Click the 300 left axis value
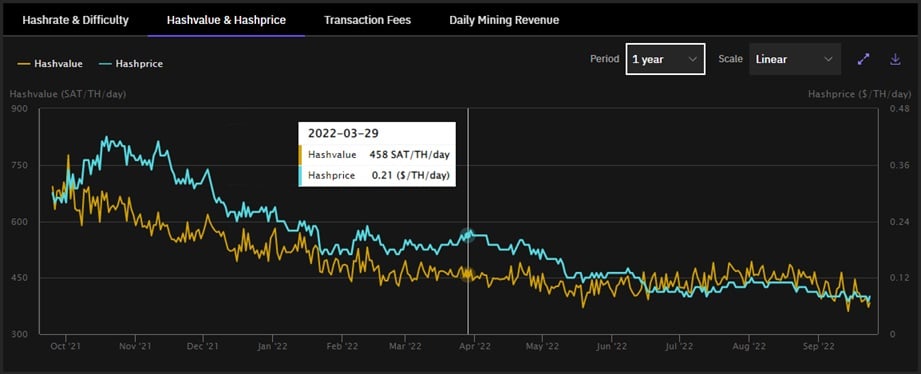Image resolution: width=921 pixels, height=374 pixels. click(18, 334)
